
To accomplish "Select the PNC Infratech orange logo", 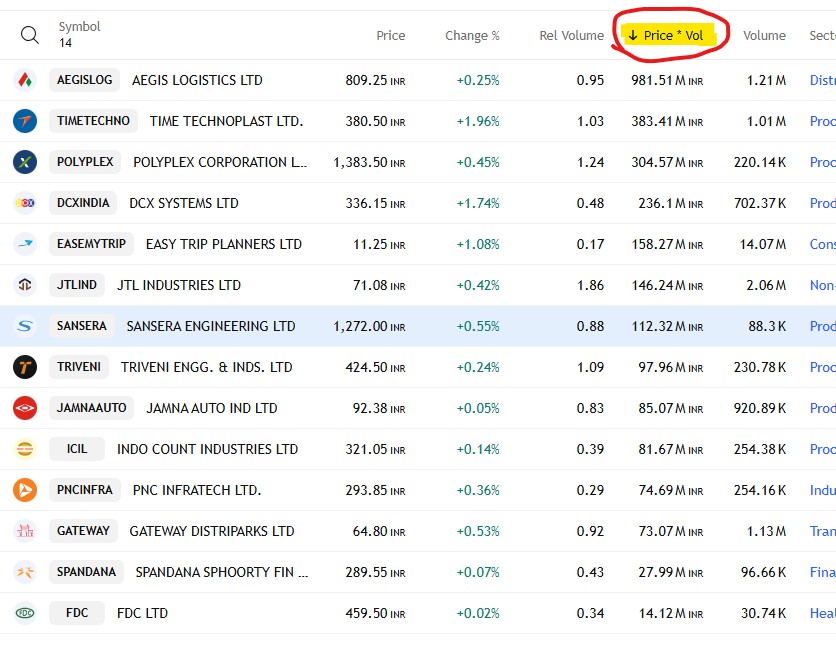I will click(x=25, y=490).
